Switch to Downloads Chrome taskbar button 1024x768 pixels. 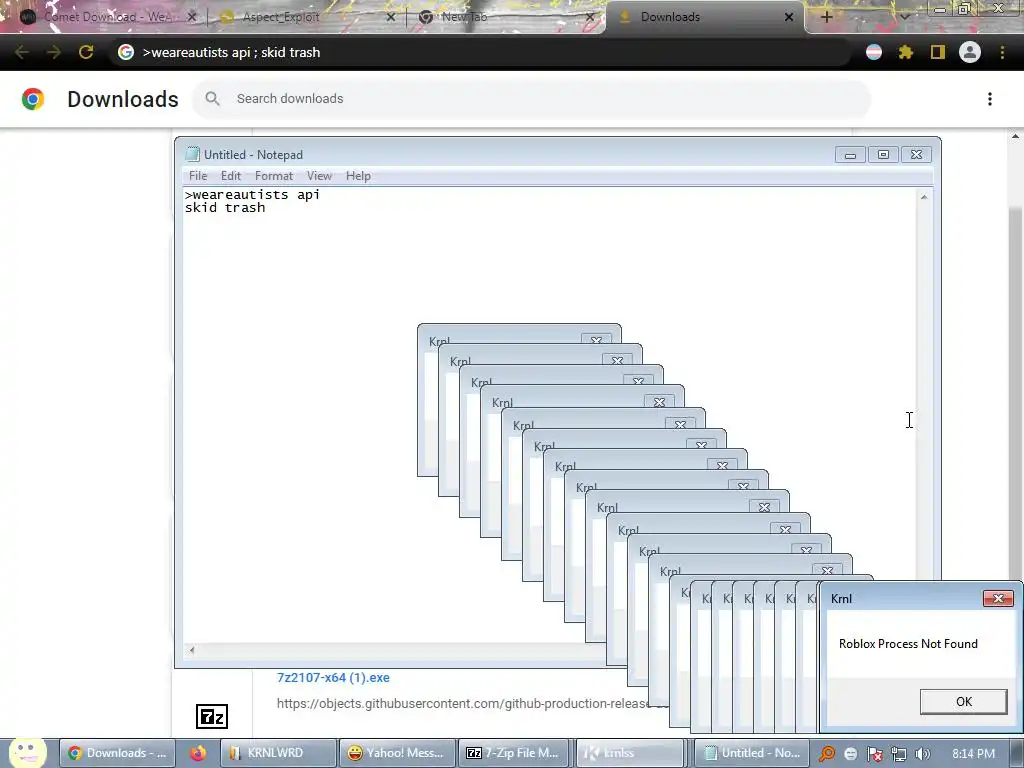click(x=118, y=753)
